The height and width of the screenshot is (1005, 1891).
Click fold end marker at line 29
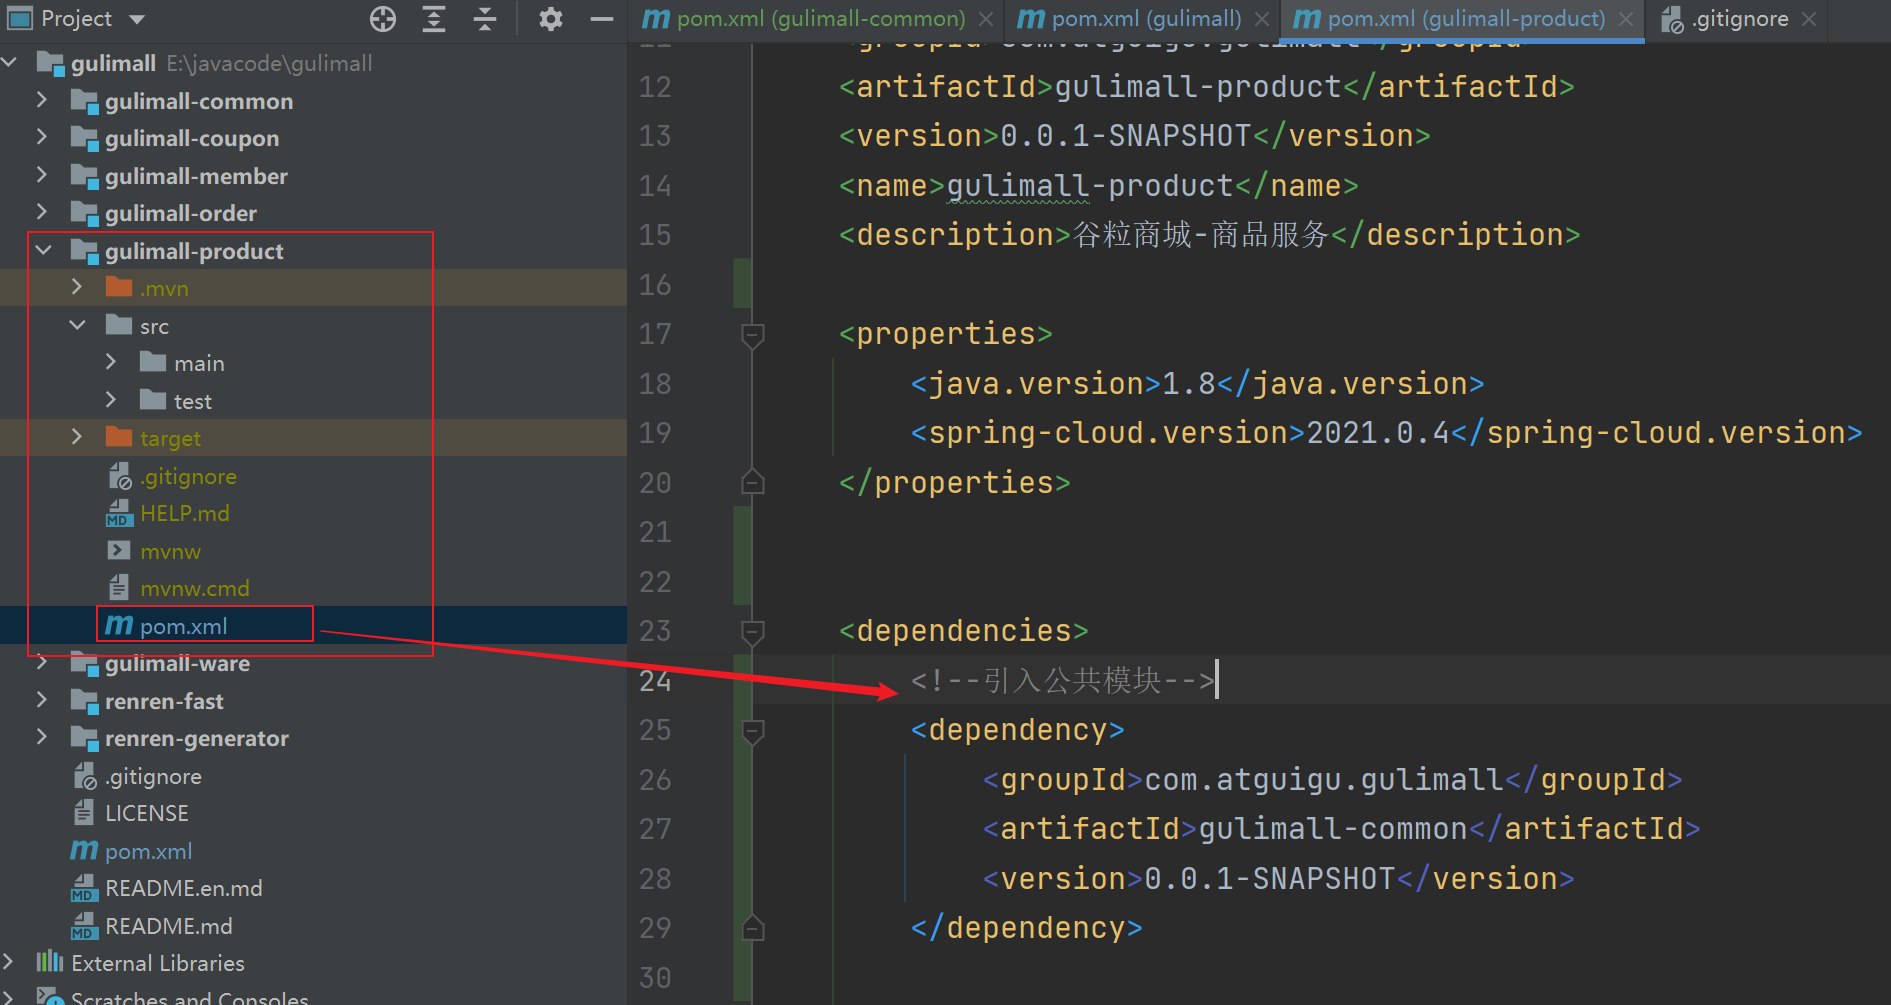tap(753, 928)
